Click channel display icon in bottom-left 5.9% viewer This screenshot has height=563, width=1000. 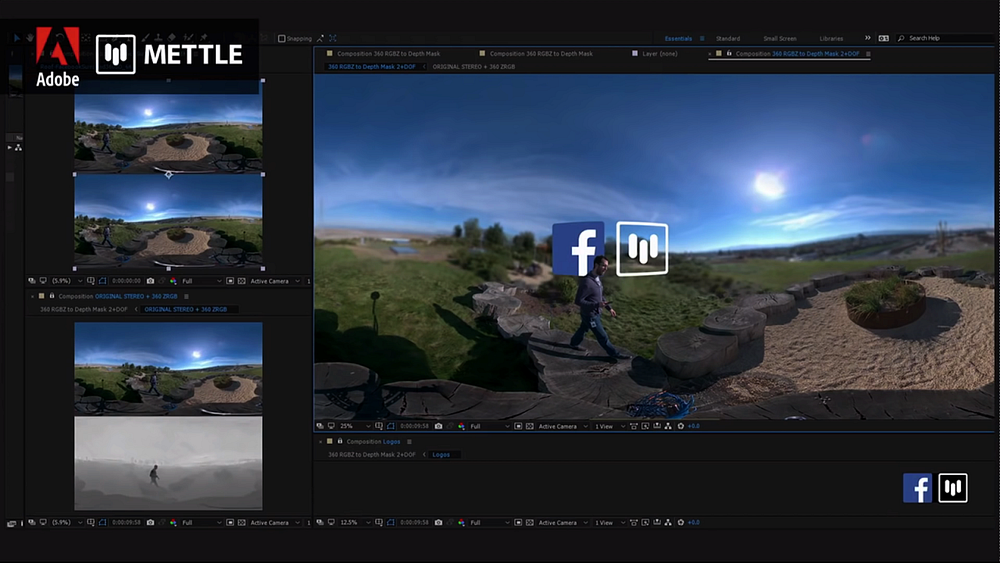pyautogui.click(x=173, y=522)
